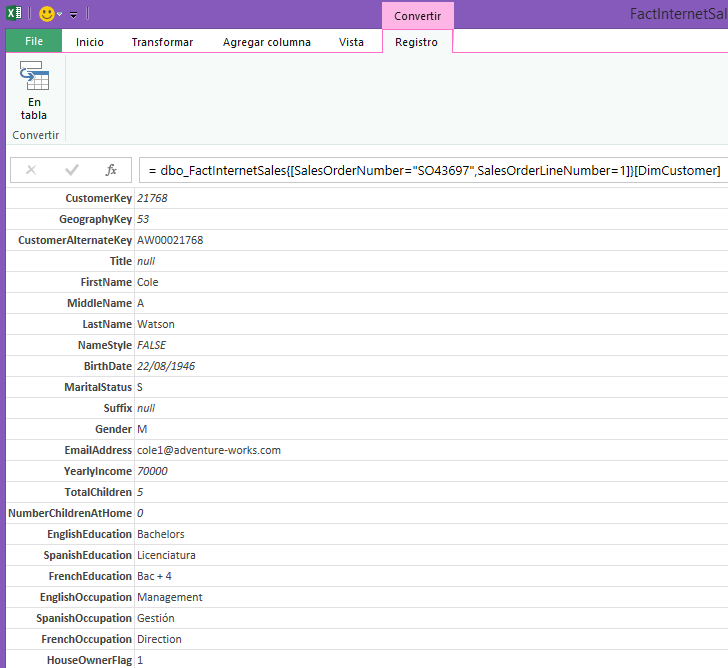Confirm the formula with checkmark icon
The image size is (728, 668).
pyautogui.click(x=71, y=170)
